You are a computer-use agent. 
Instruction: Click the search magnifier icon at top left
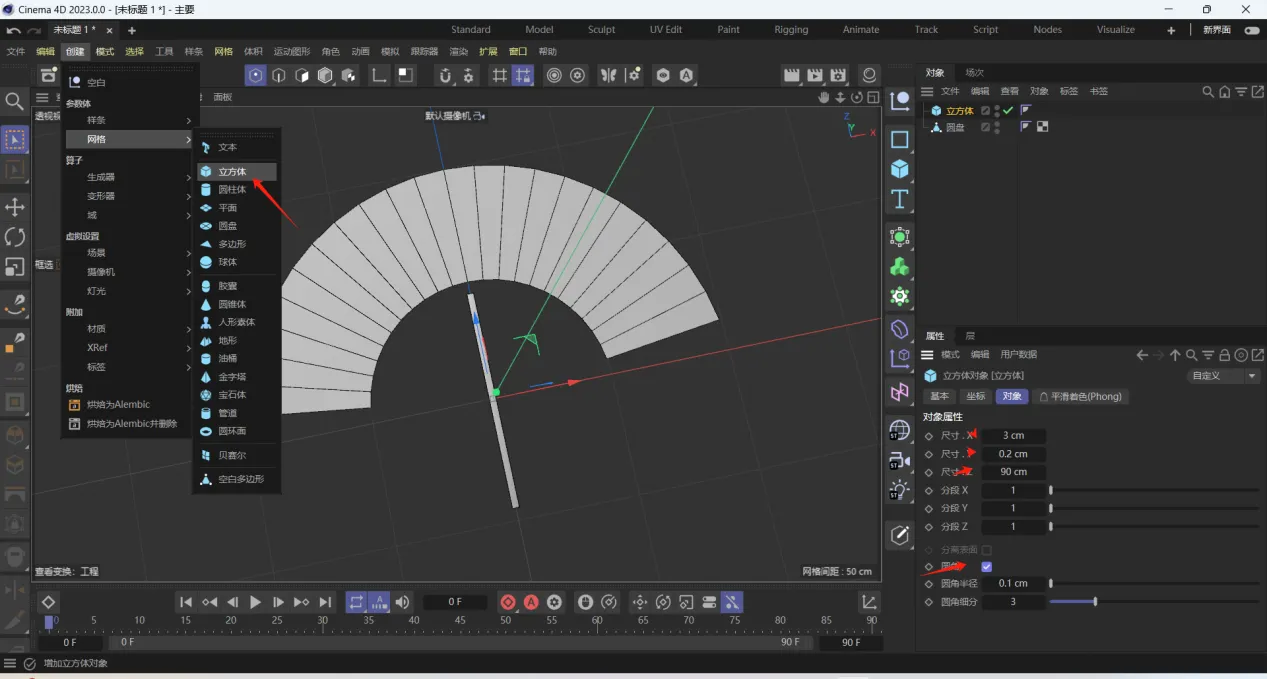[14, 101]
